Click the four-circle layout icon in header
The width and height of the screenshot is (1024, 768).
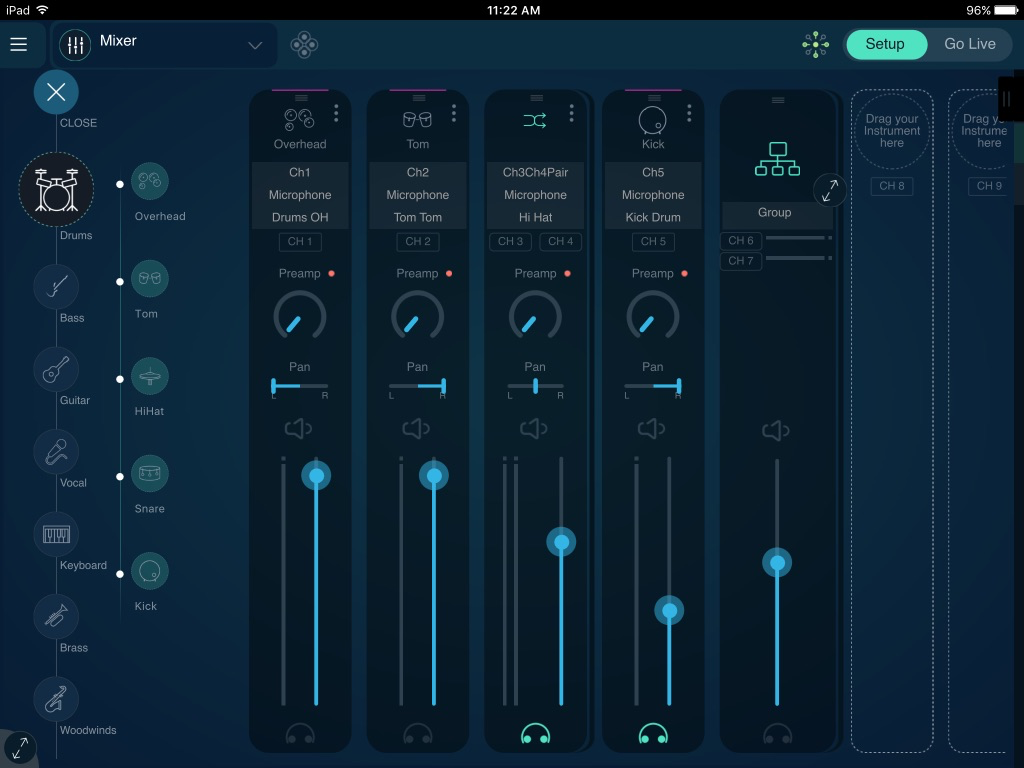tap(304, 45)
